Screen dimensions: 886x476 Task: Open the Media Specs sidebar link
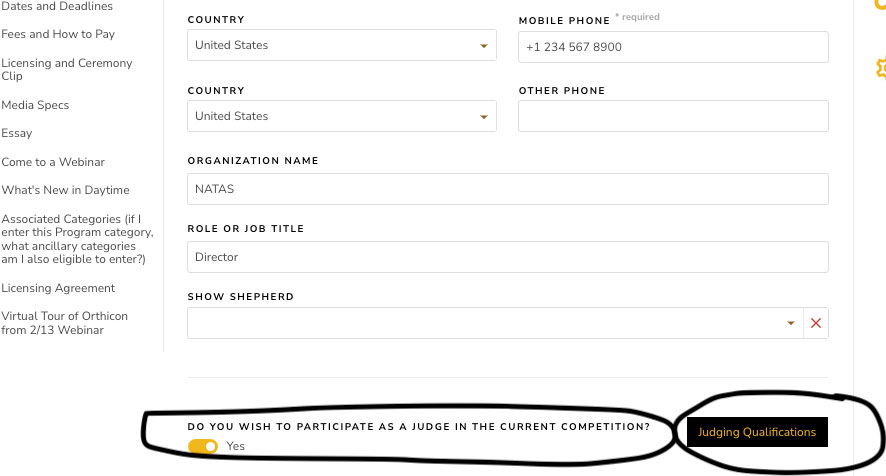pos(35,105)
